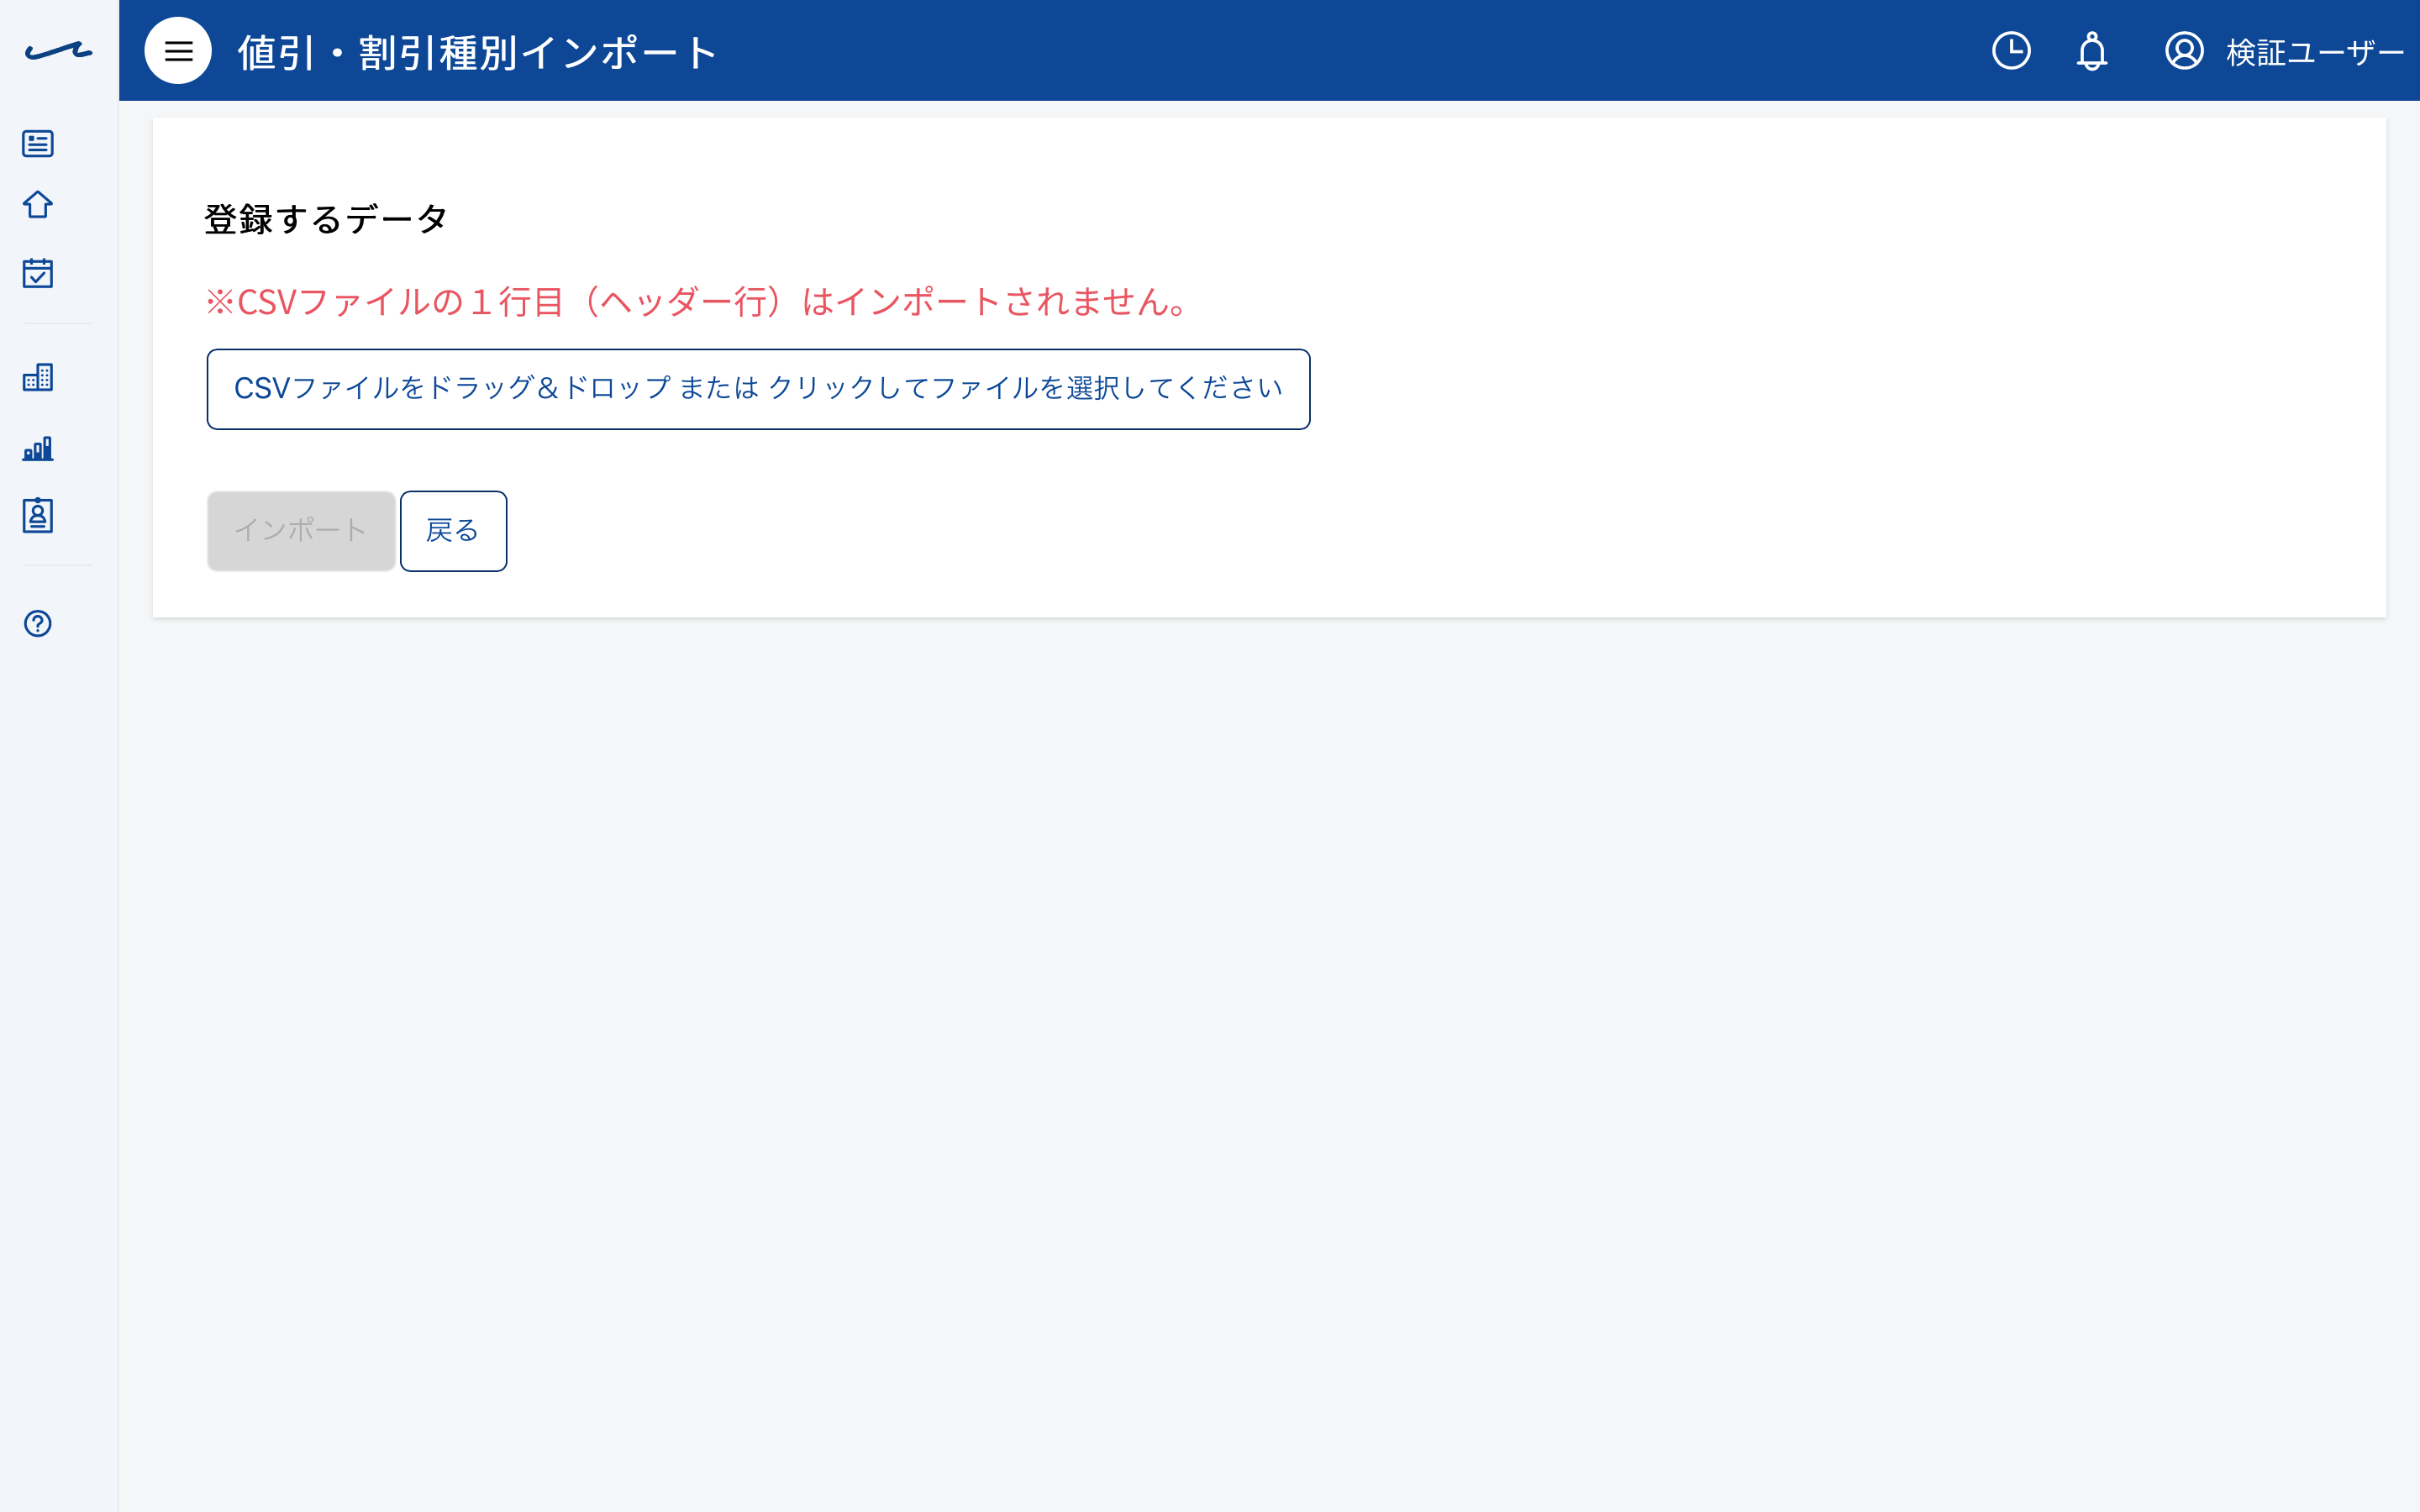The height and width of the screenshot is (1512, 2420).
Task: Click the 値引・割引種別インポート page title
Action: 478,52
